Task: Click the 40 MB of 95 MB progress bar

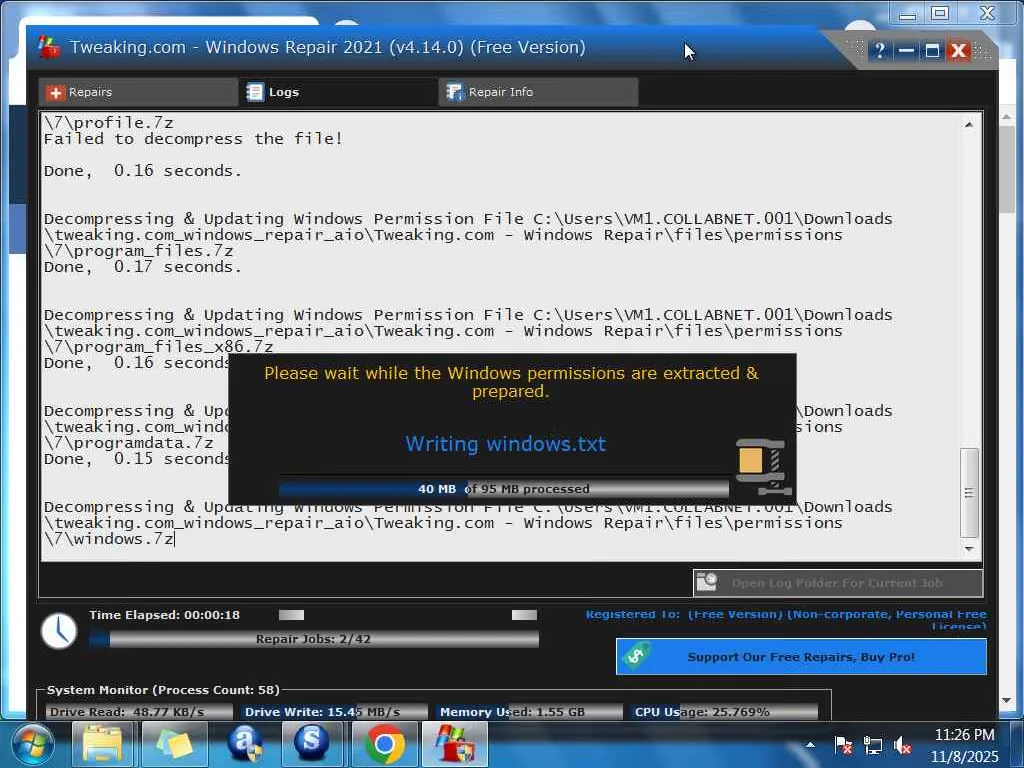Action: [504, 488]
